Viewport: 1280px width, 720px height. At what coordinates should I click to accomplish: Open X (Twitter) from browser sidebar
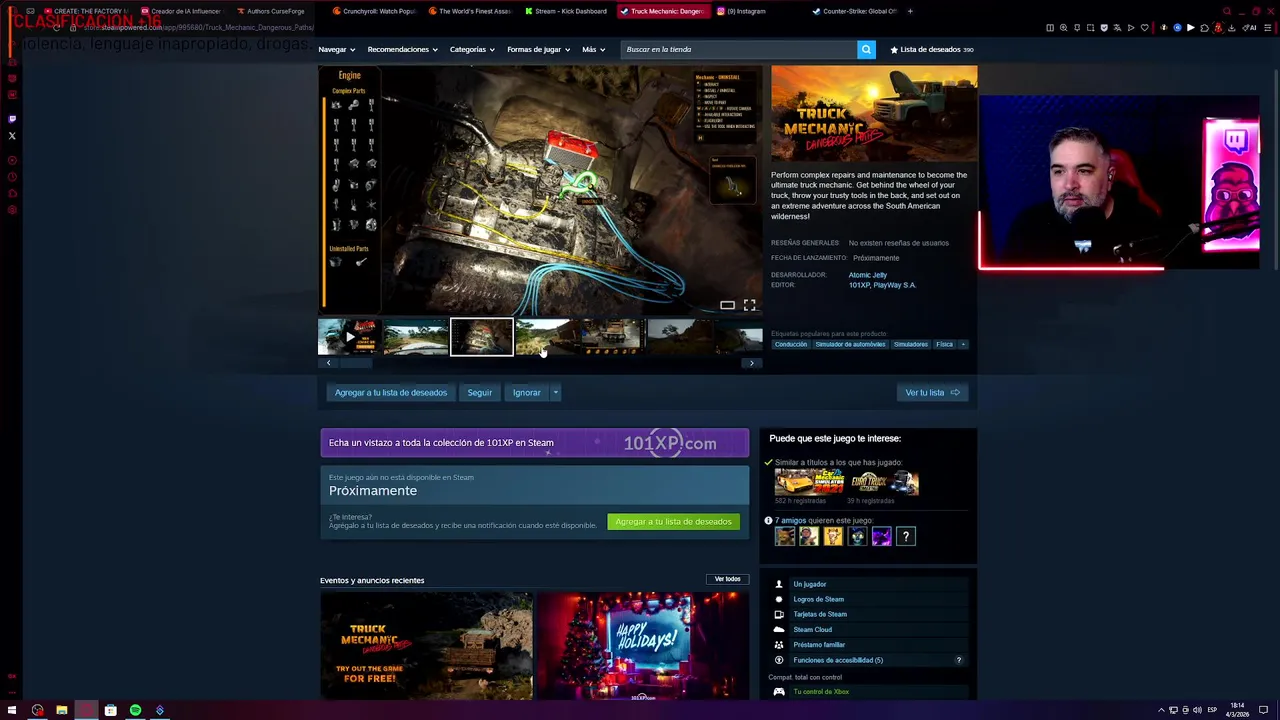(12, 135)
